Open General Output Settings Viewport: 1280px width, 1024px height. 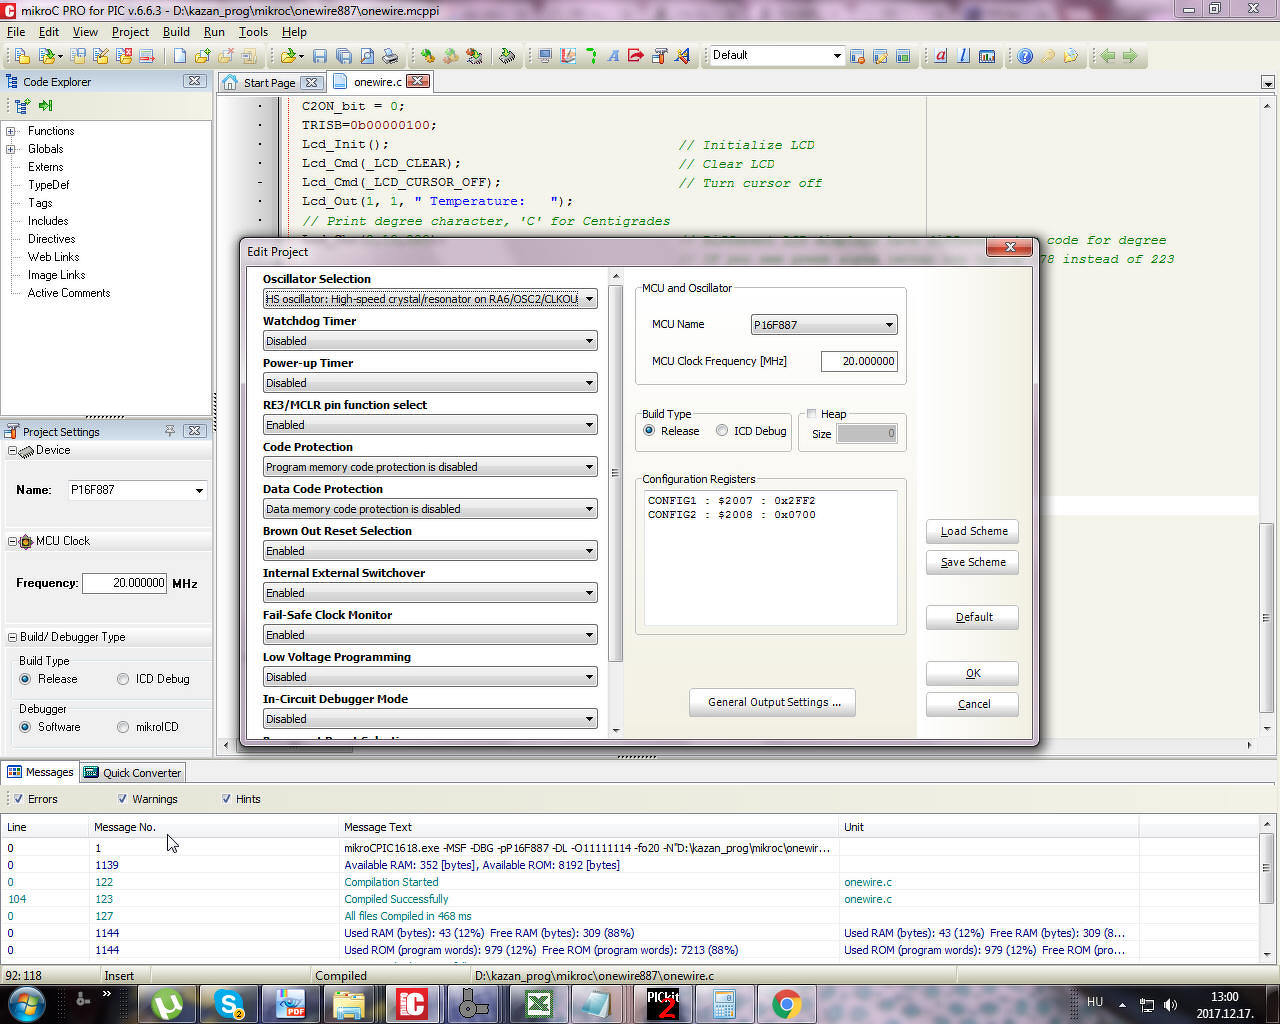pos(773,702)
